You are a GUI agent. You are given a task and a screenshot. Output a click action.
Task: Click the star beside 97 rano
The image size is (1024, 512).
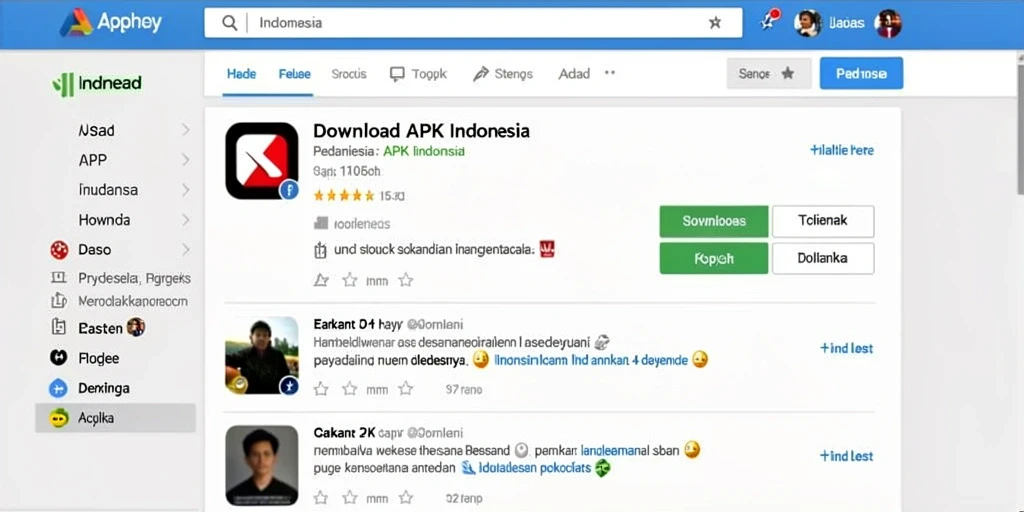406,389
